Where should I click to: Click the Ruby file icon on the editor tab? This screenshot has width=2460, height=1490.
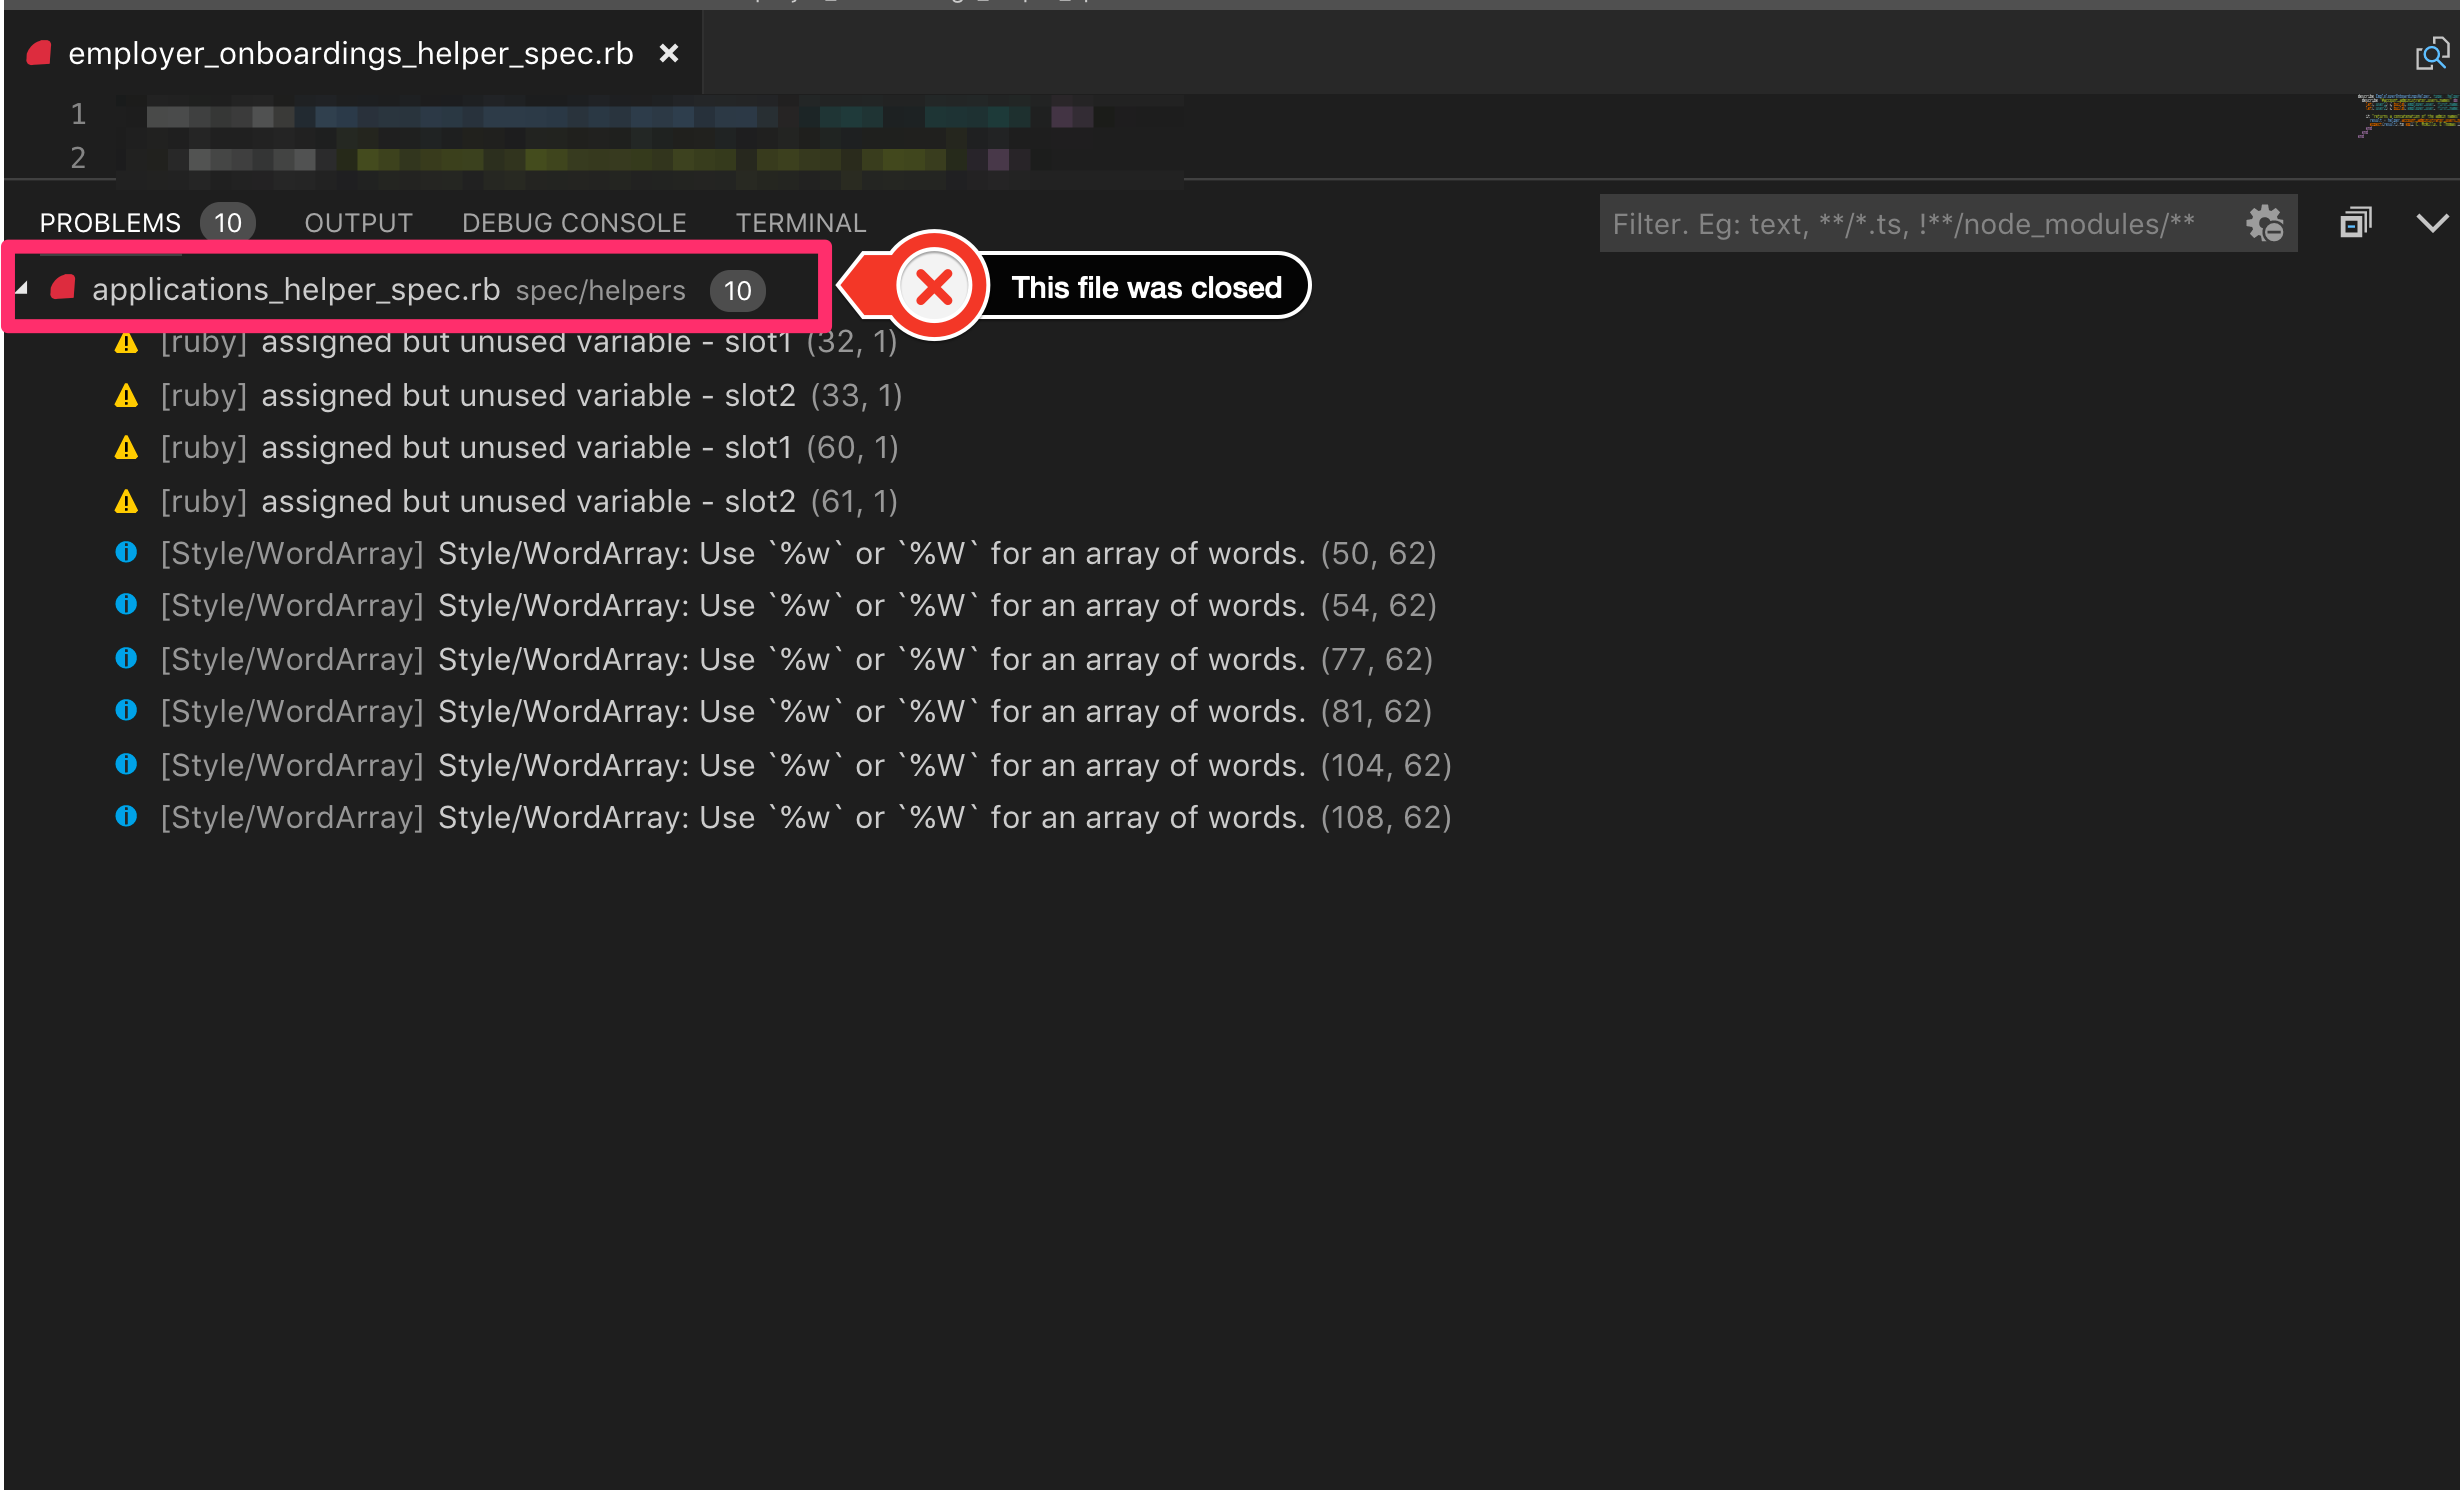(38, 52)
